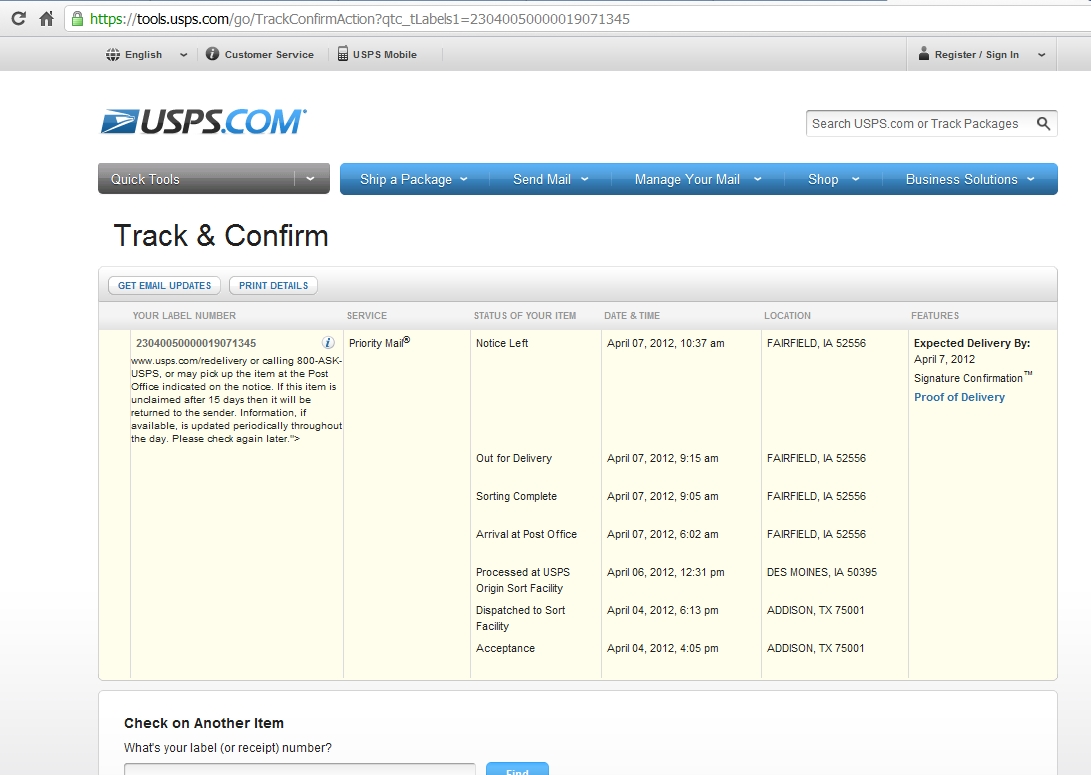The image size is (1091, 775).
Task: Click the DATE & TIME column header
Action: (x=632, y=316)
